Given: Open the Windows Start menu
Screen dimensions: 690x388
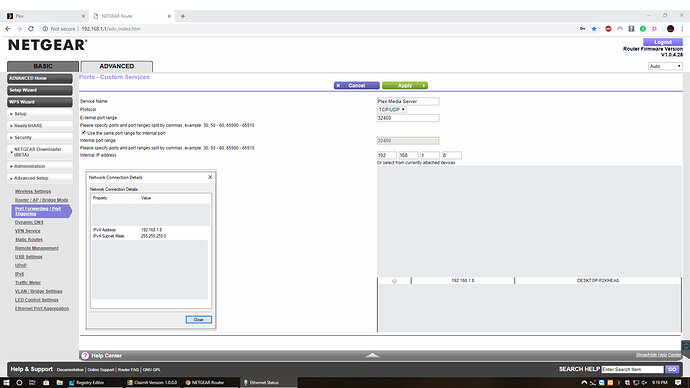Looking at the screenshot, I should click(6, 383).
